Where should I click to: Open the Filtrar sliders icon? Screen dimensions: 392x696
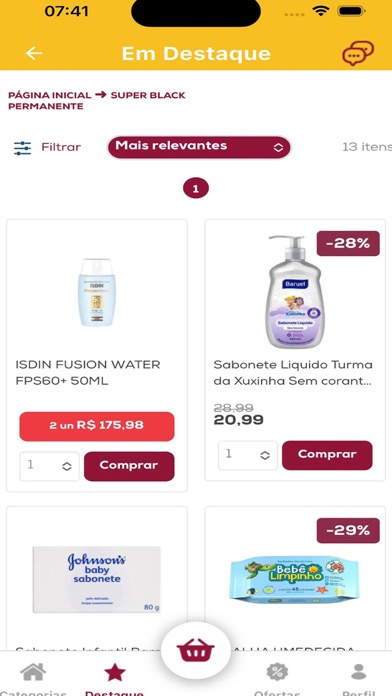click(22, 148)
